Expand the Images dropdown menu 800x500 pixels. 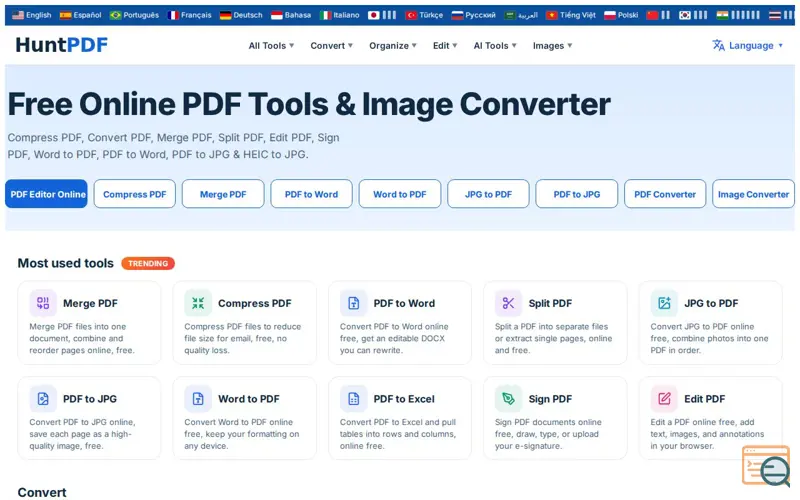click(553, 45)
